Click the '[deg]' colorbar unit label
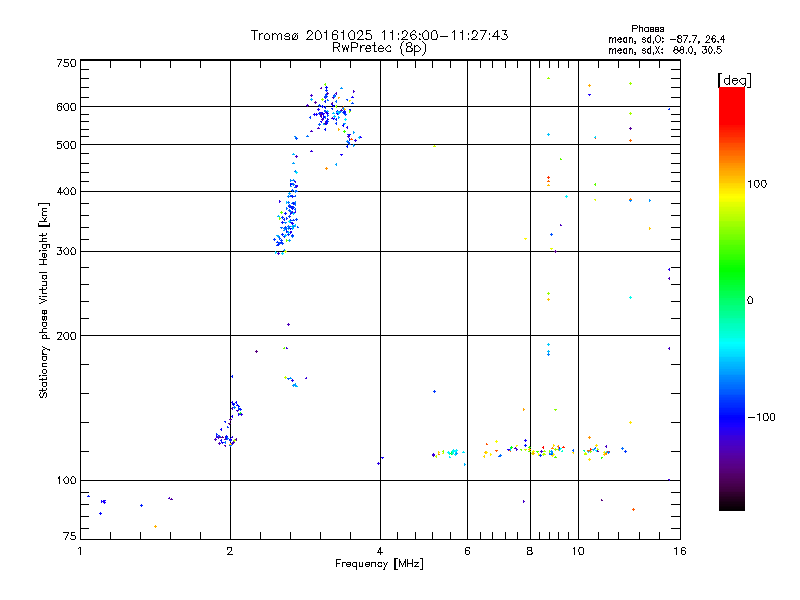 click(734, 80)
